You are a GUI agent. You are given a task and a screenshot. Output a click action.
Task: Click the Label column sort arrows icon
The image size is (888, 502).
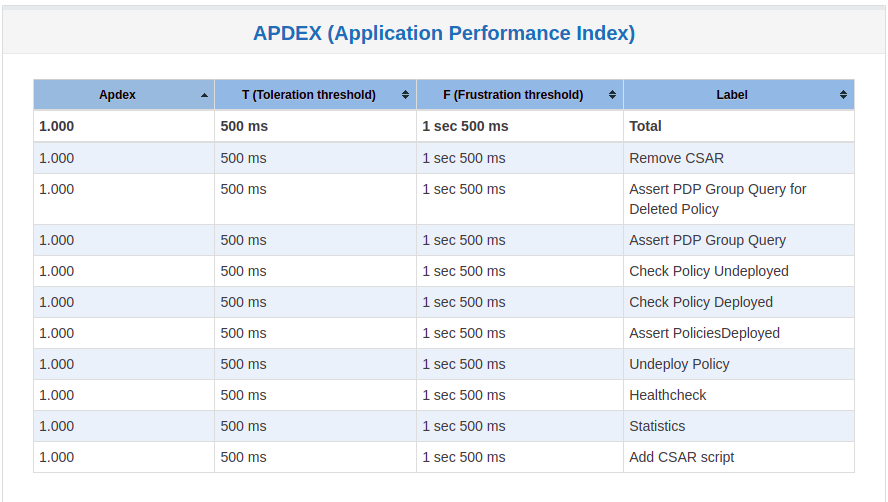843,95
